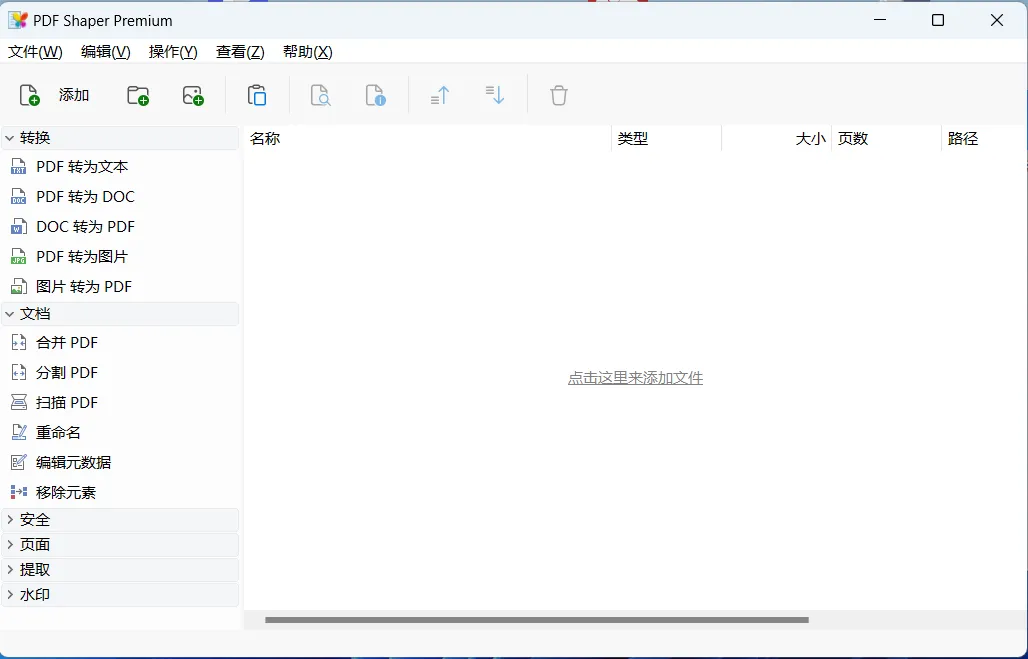Choose the 移除元素 text

tap(66, 492)
